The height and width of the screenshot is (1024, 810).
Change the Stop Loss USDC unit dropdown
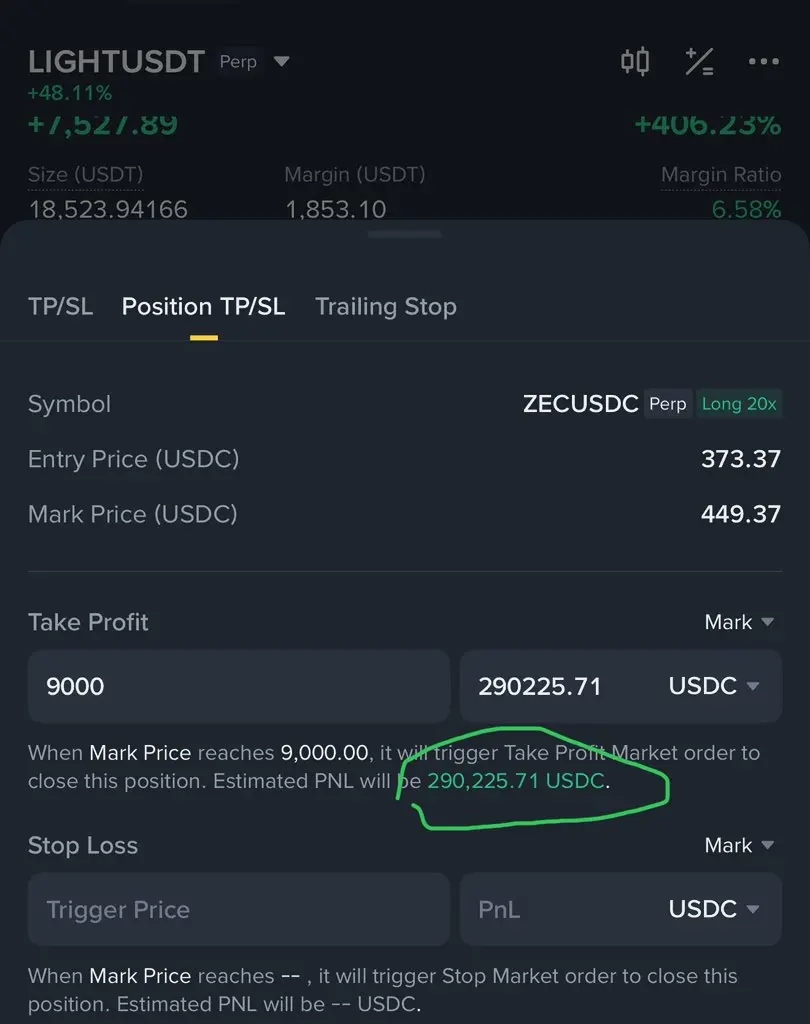(x=713, y=909)
